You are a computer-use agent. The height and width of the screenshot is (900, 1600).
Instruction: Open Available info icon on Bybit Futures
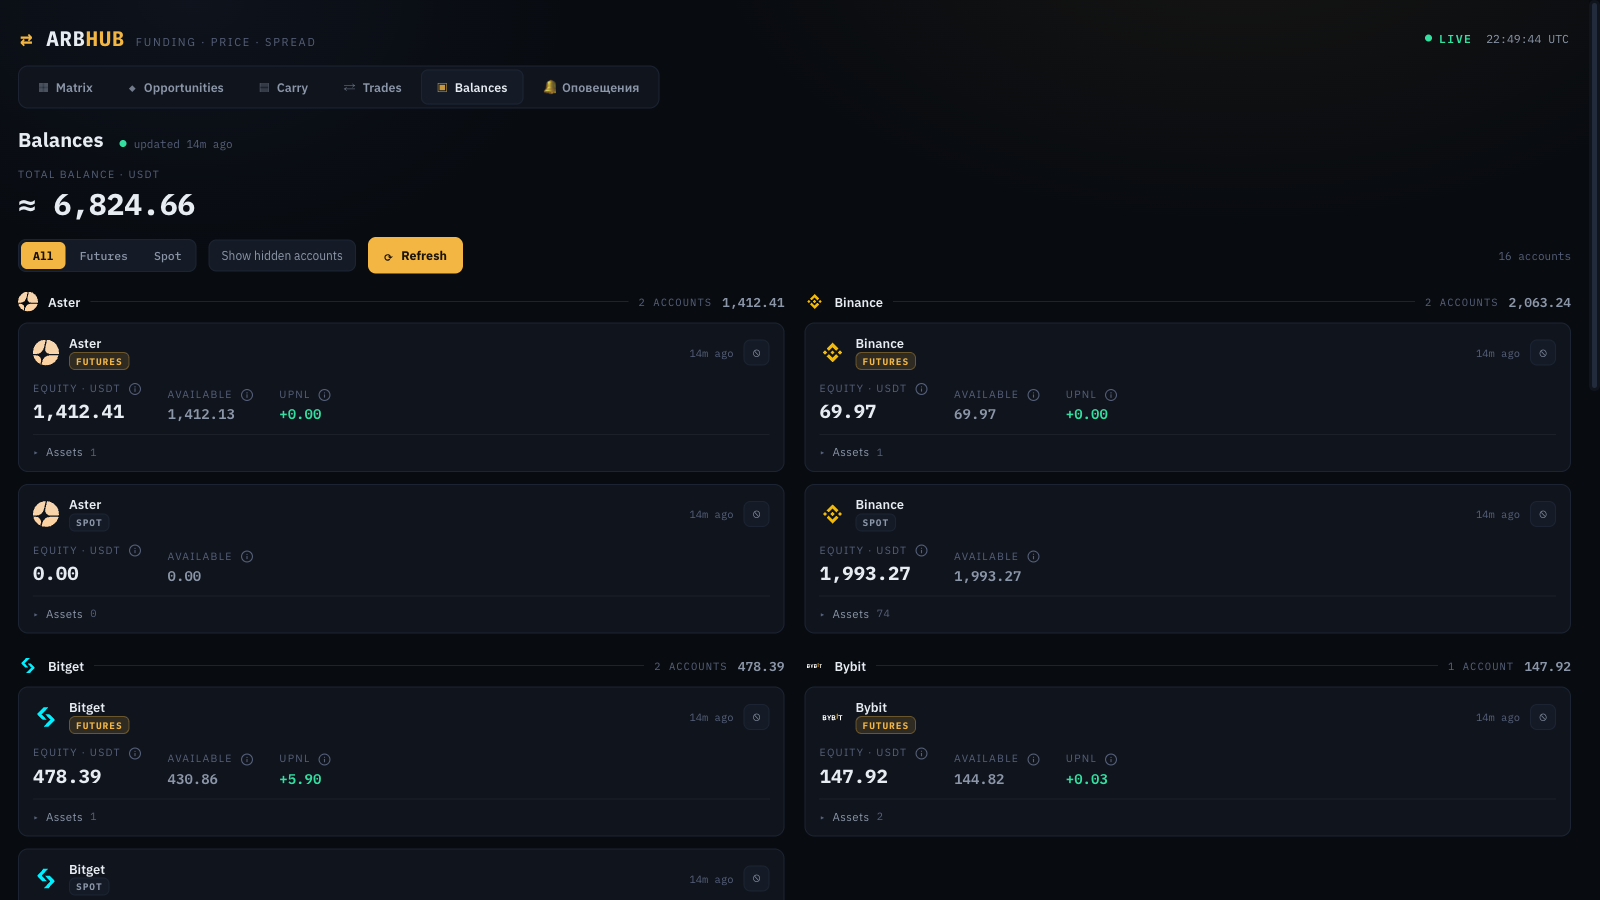(x=1034, y=759)
